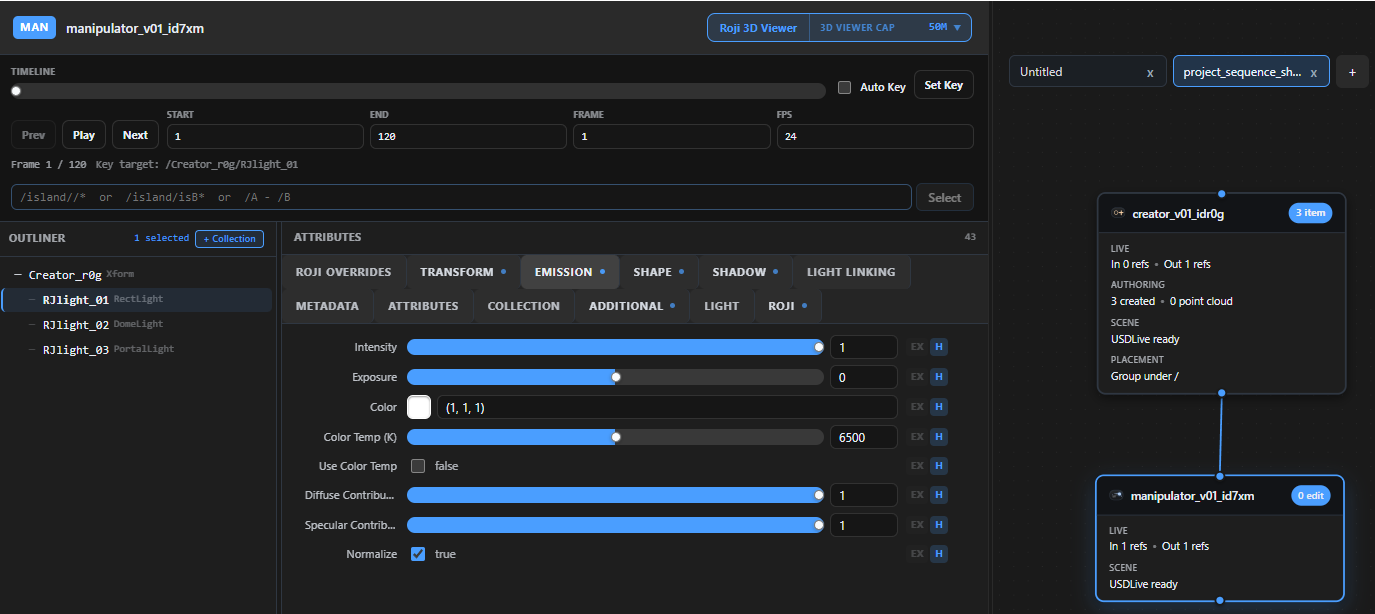Select RJlight_02 DomeLight in outliner
Viewport: 1375px width, 614px height.
point(137,325)
